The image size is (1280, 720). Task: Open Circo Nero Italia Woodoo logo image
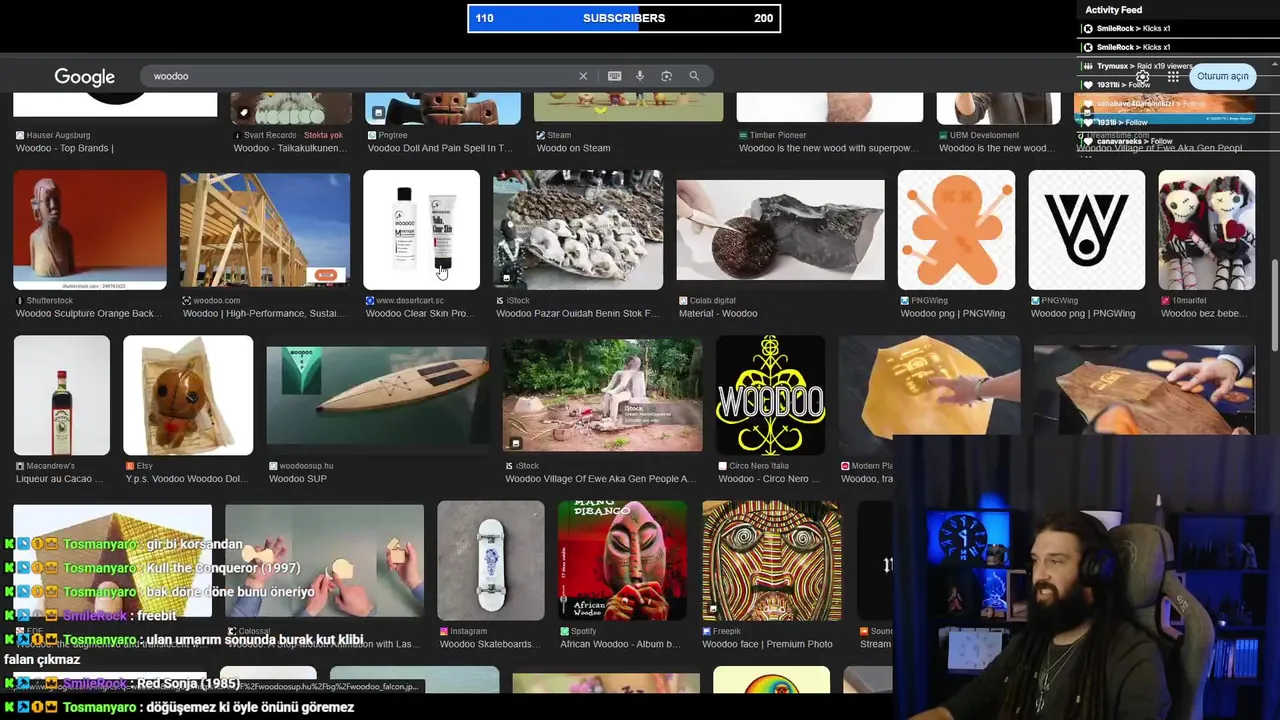(x=770, y=395)
